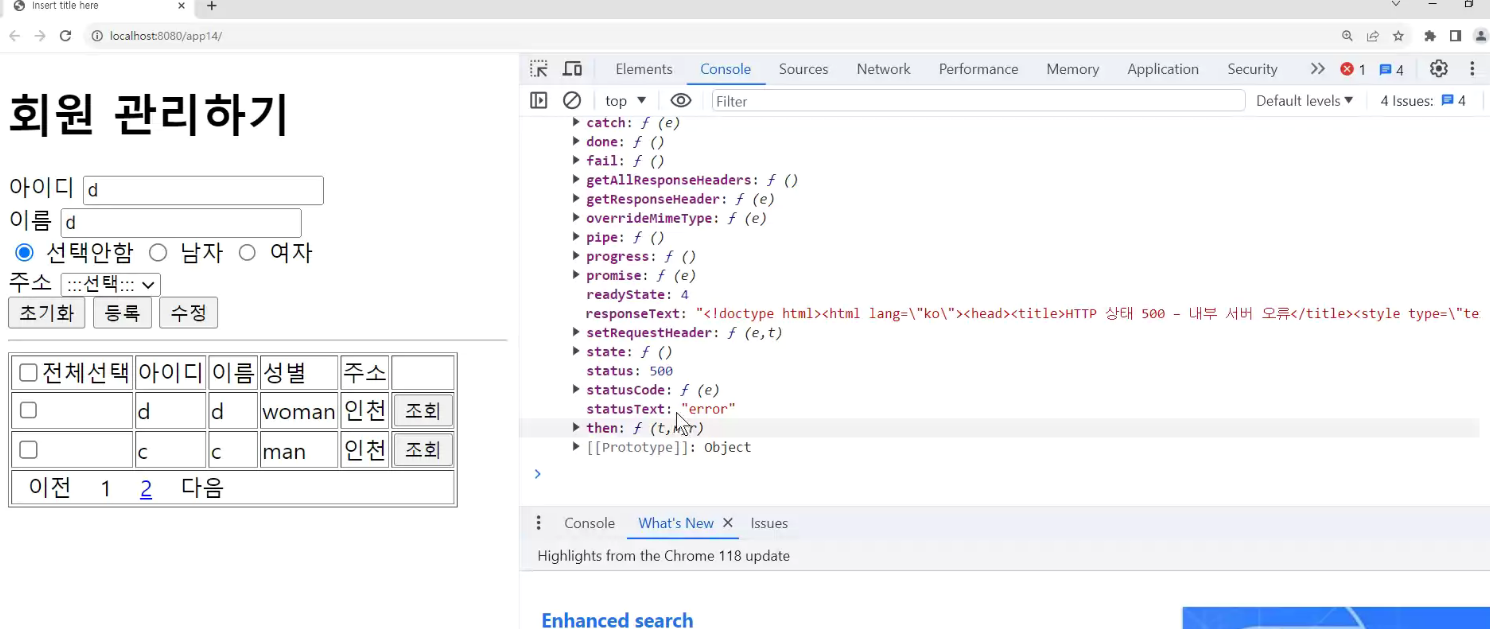Clear the console with the circle-slash icon

pyautogui.click(x=572, y=100)
